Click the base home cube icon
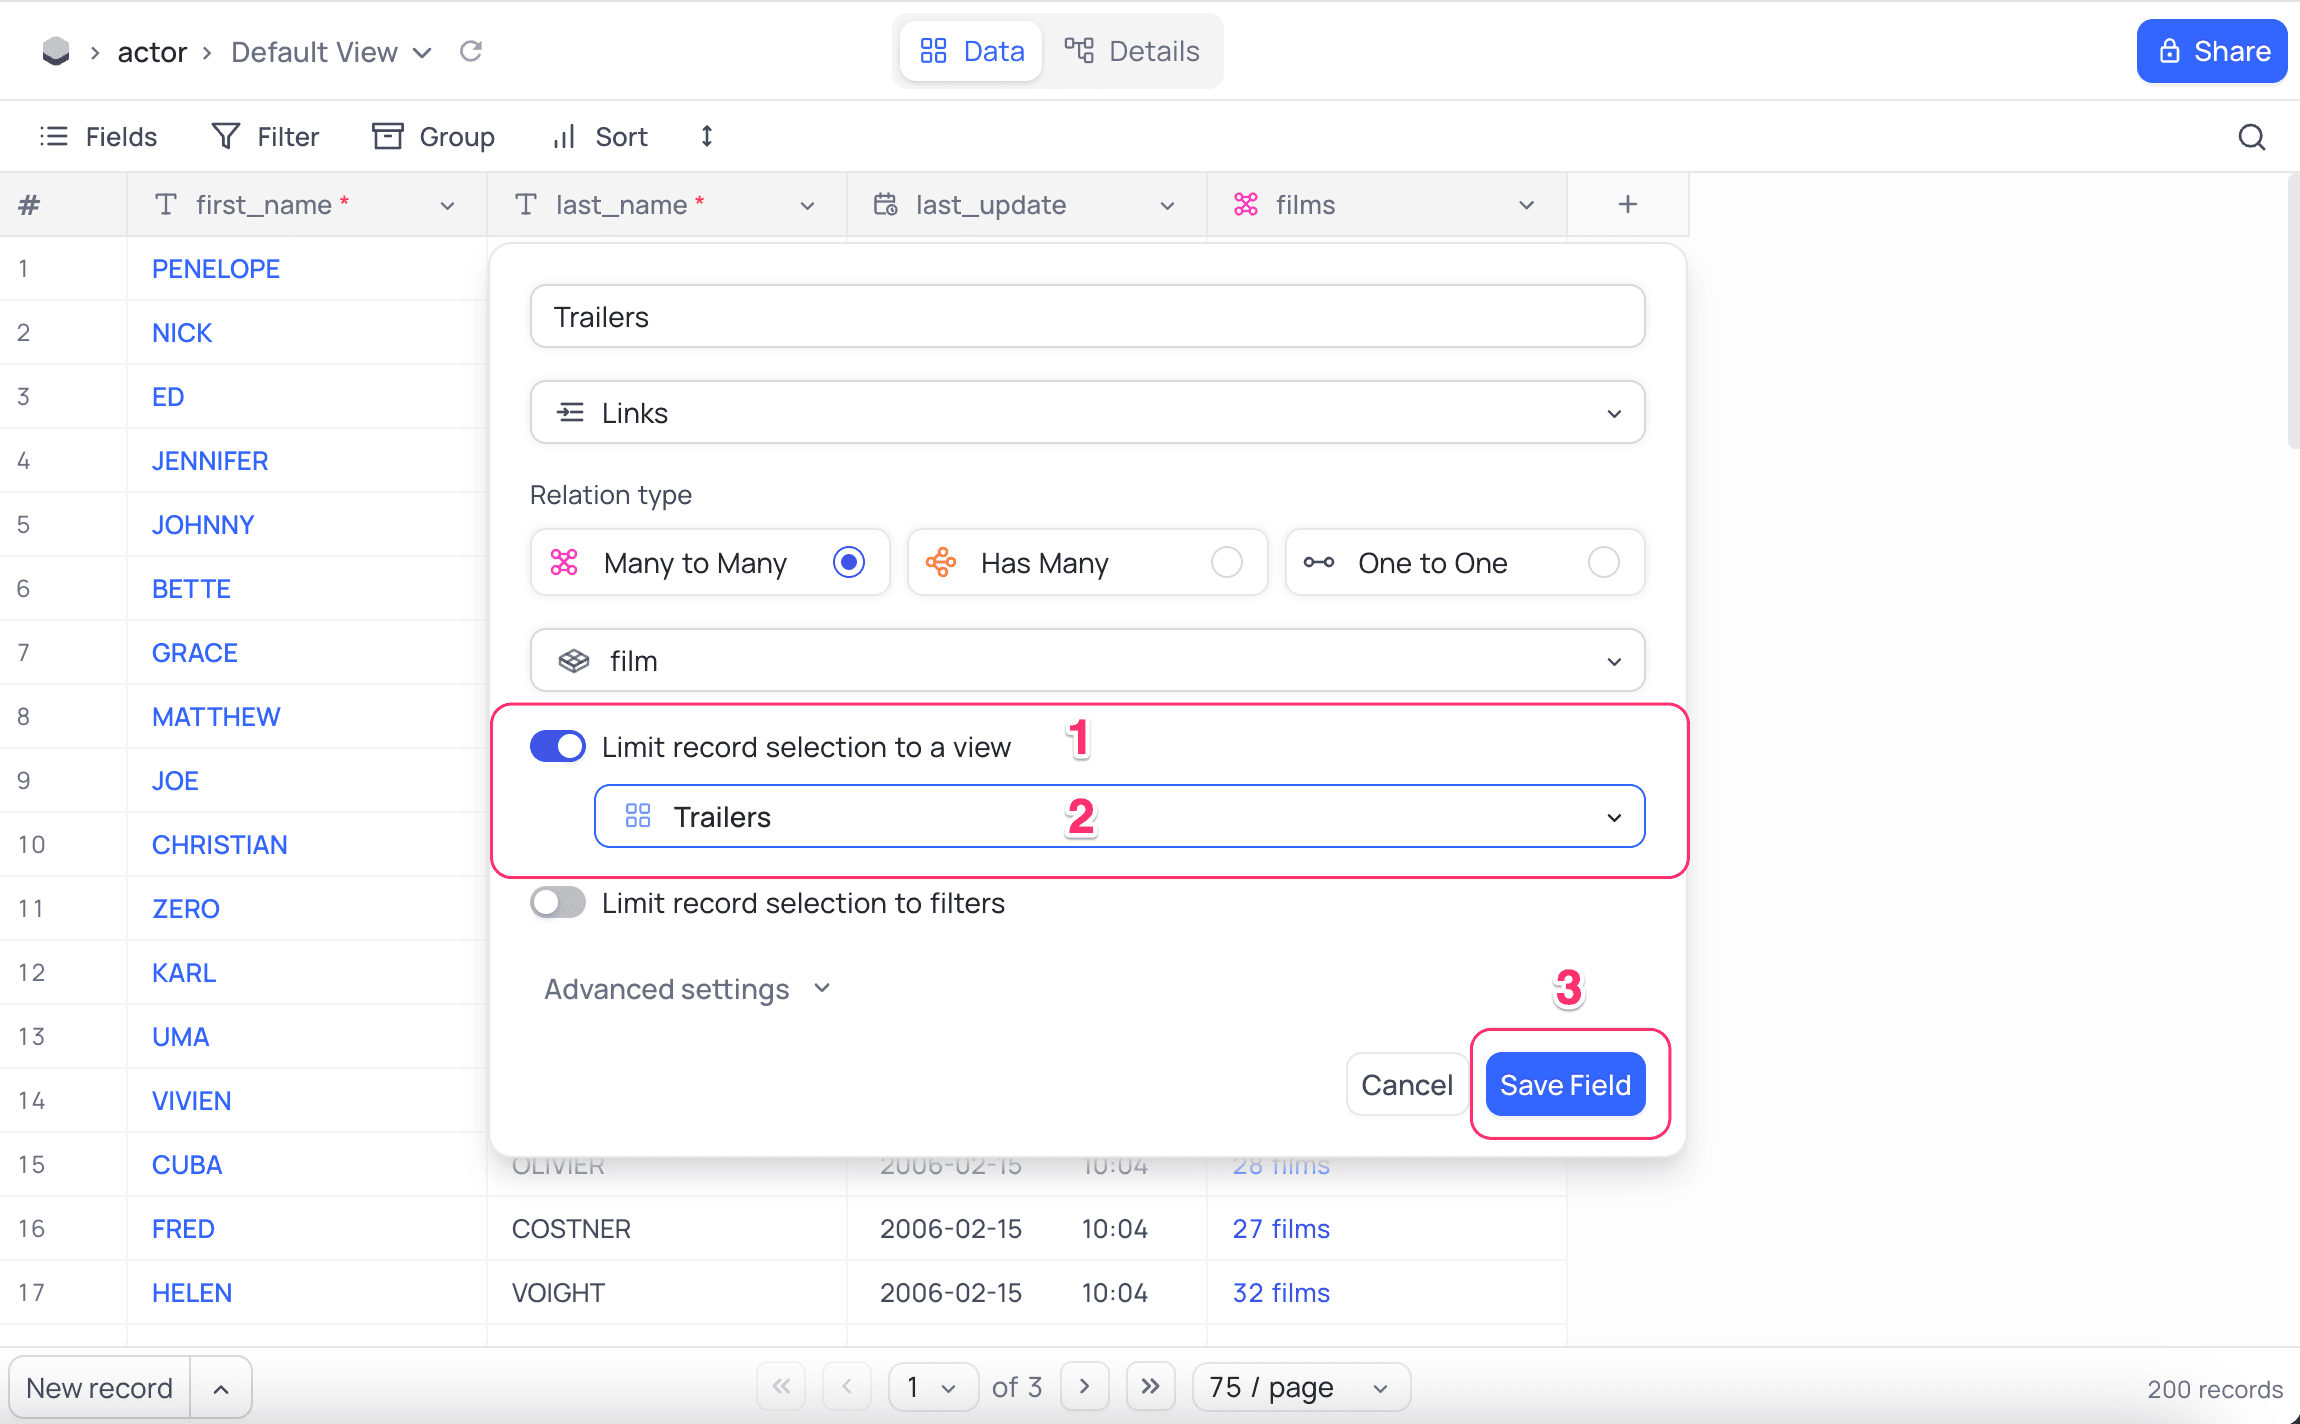The image size is (2300, 1424). click(56, 51)
